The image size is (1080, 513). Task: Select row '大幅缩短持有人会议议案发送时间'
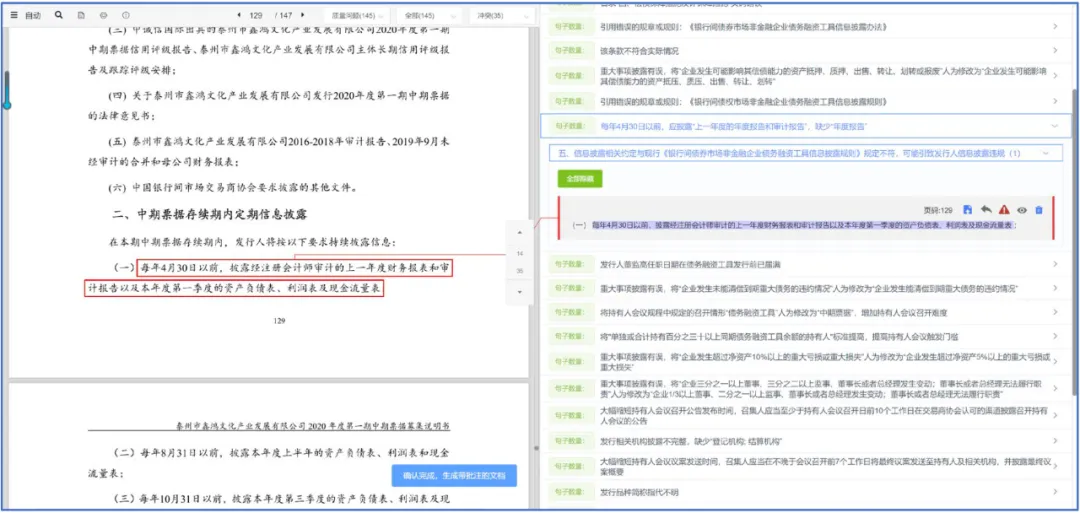click(807, 466)
